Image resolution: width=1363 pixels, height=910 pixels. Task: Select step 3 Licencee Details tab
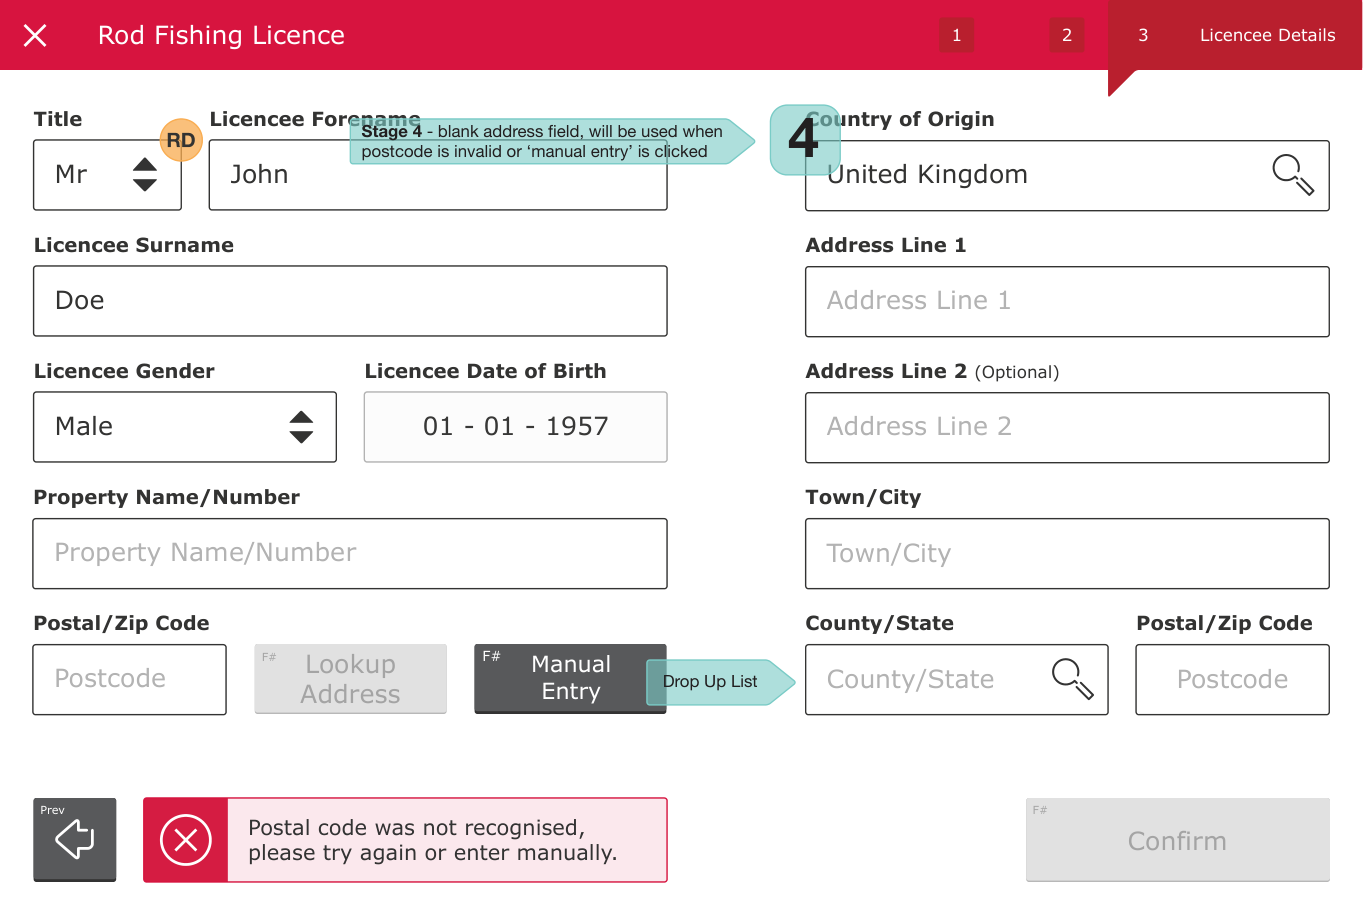(x=1235, y=35)
